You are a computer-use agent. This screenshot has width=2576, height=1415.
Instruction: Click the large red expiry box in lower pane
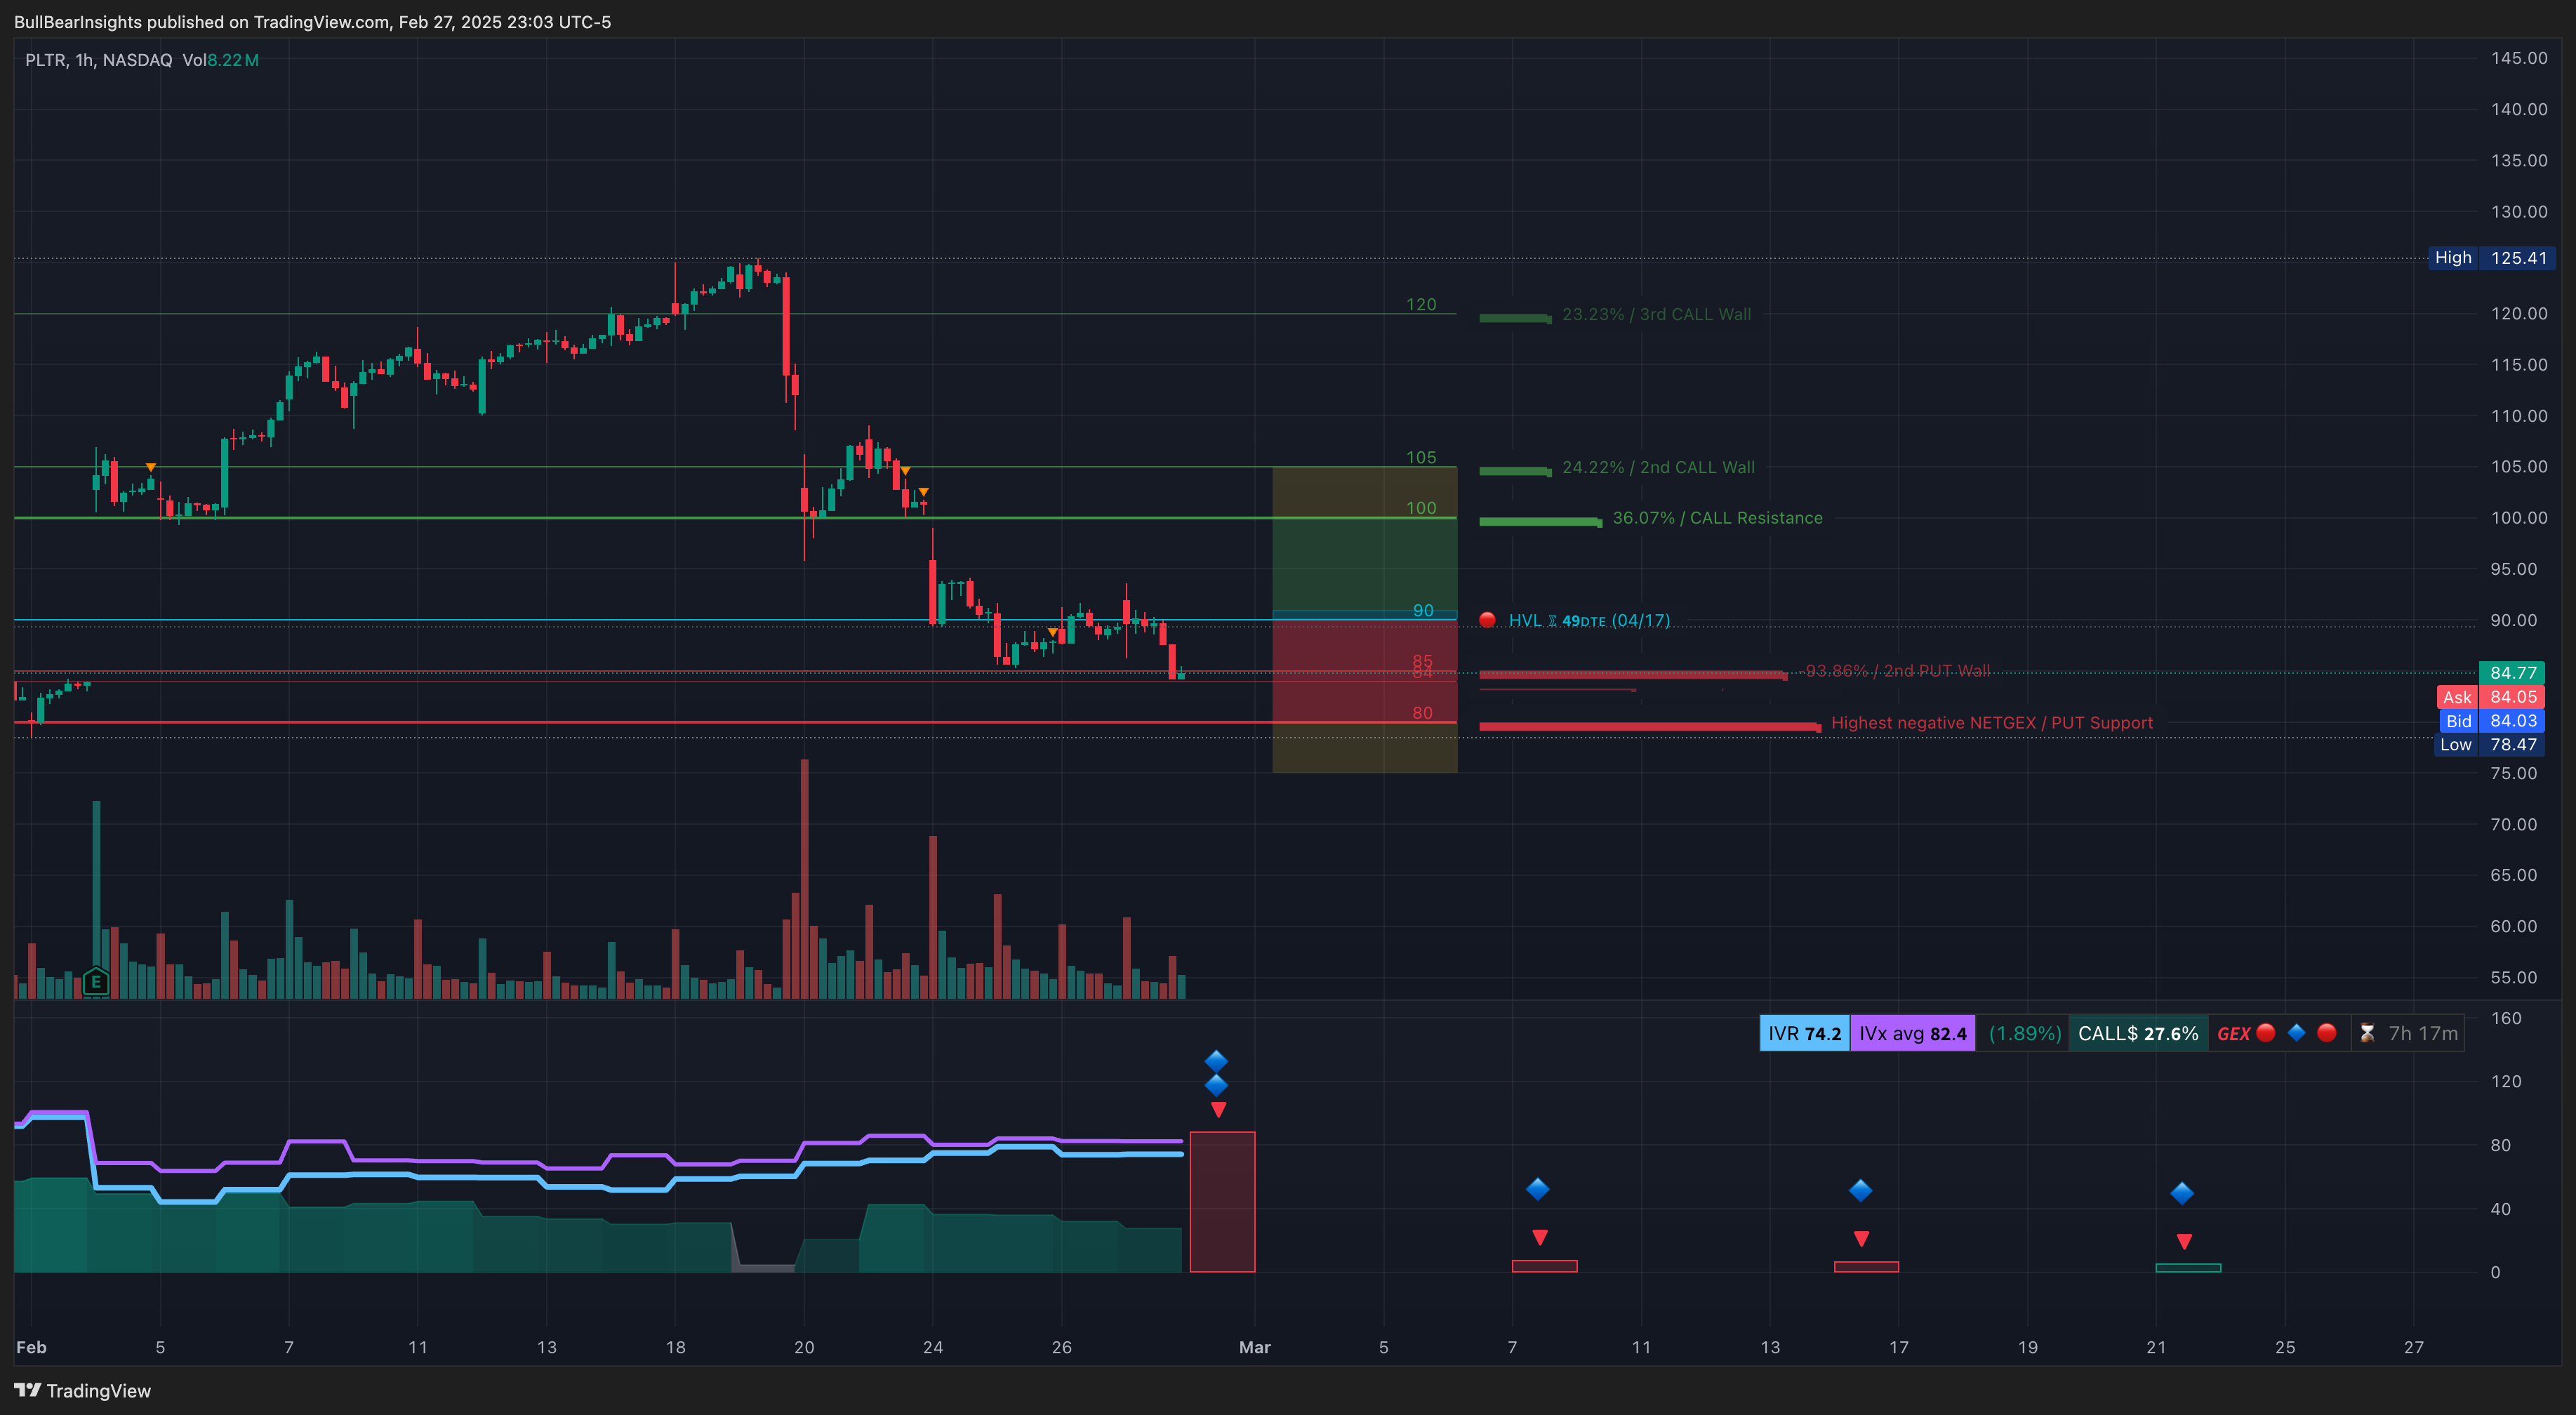click(x=1222, y=1202)
